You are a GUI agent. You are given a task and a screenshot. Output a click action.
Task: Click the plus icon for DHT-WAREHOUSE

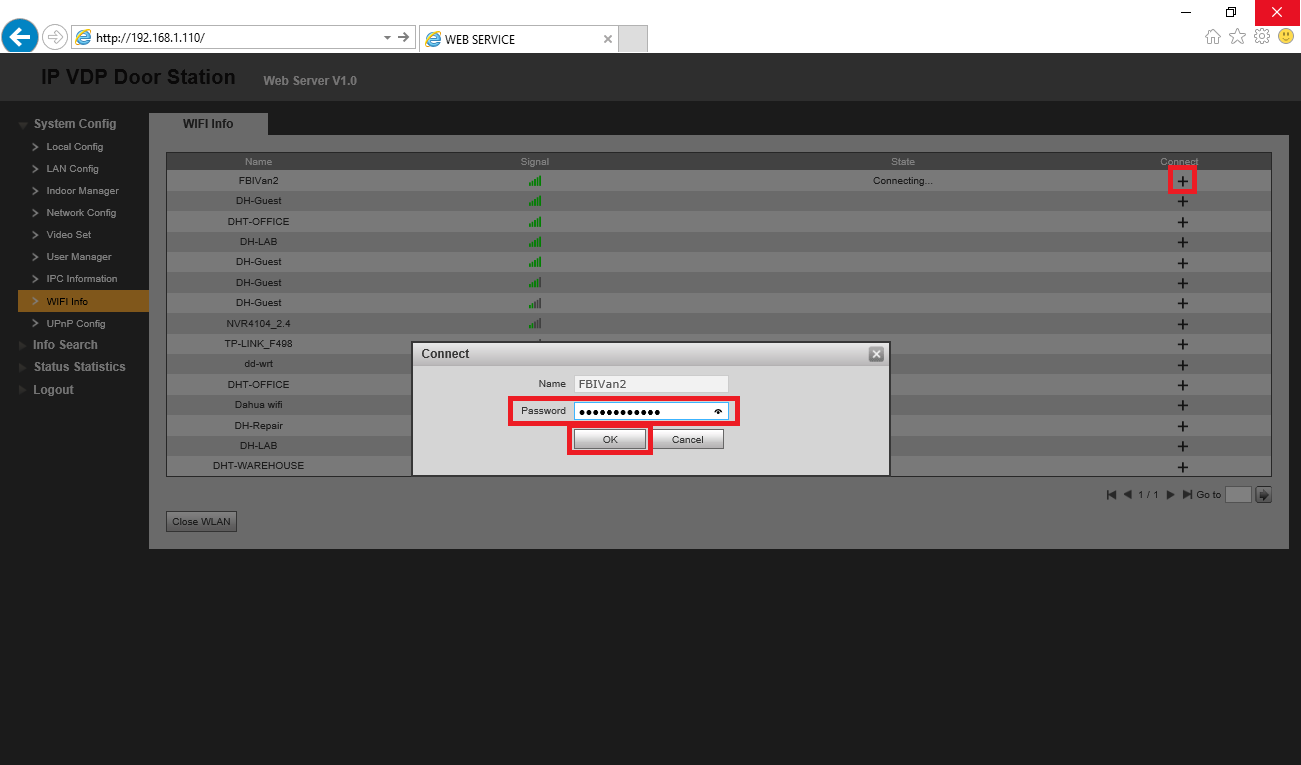pos(1183,467)
